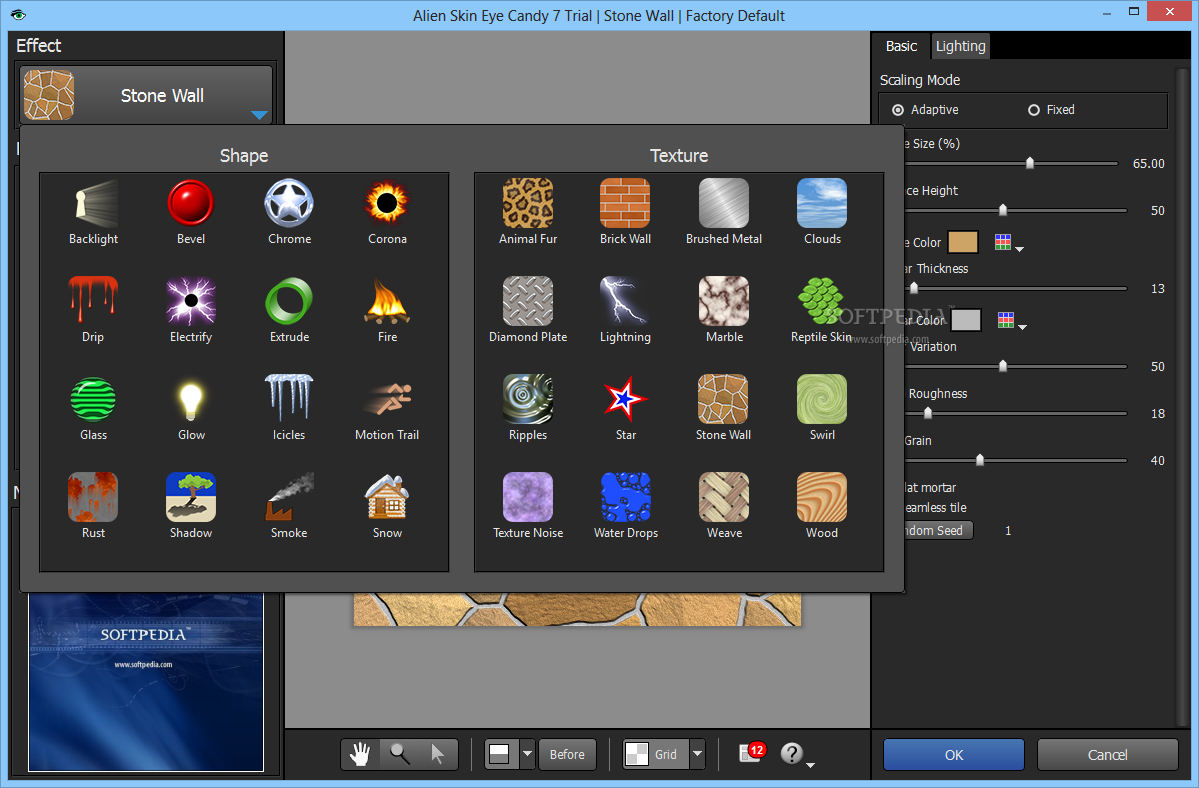
Task: Click the Random Seed button
Action: (x=938, y=530)
